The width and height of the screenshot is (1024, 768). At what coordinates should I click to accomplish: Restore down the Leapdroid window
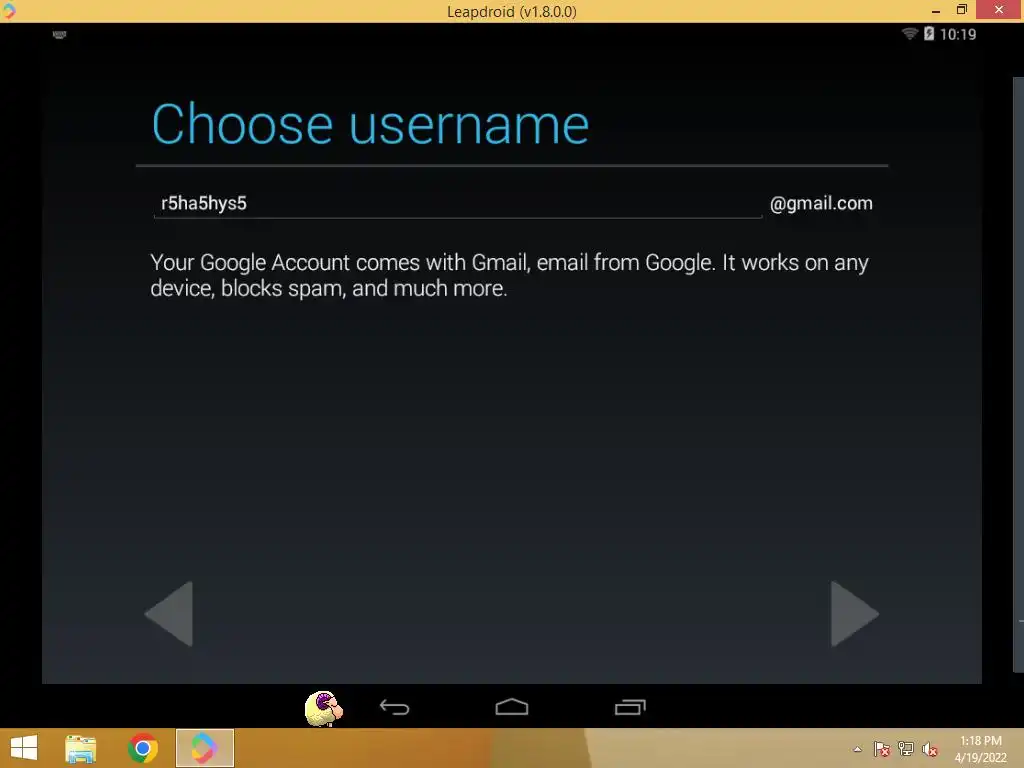point(961,10)
